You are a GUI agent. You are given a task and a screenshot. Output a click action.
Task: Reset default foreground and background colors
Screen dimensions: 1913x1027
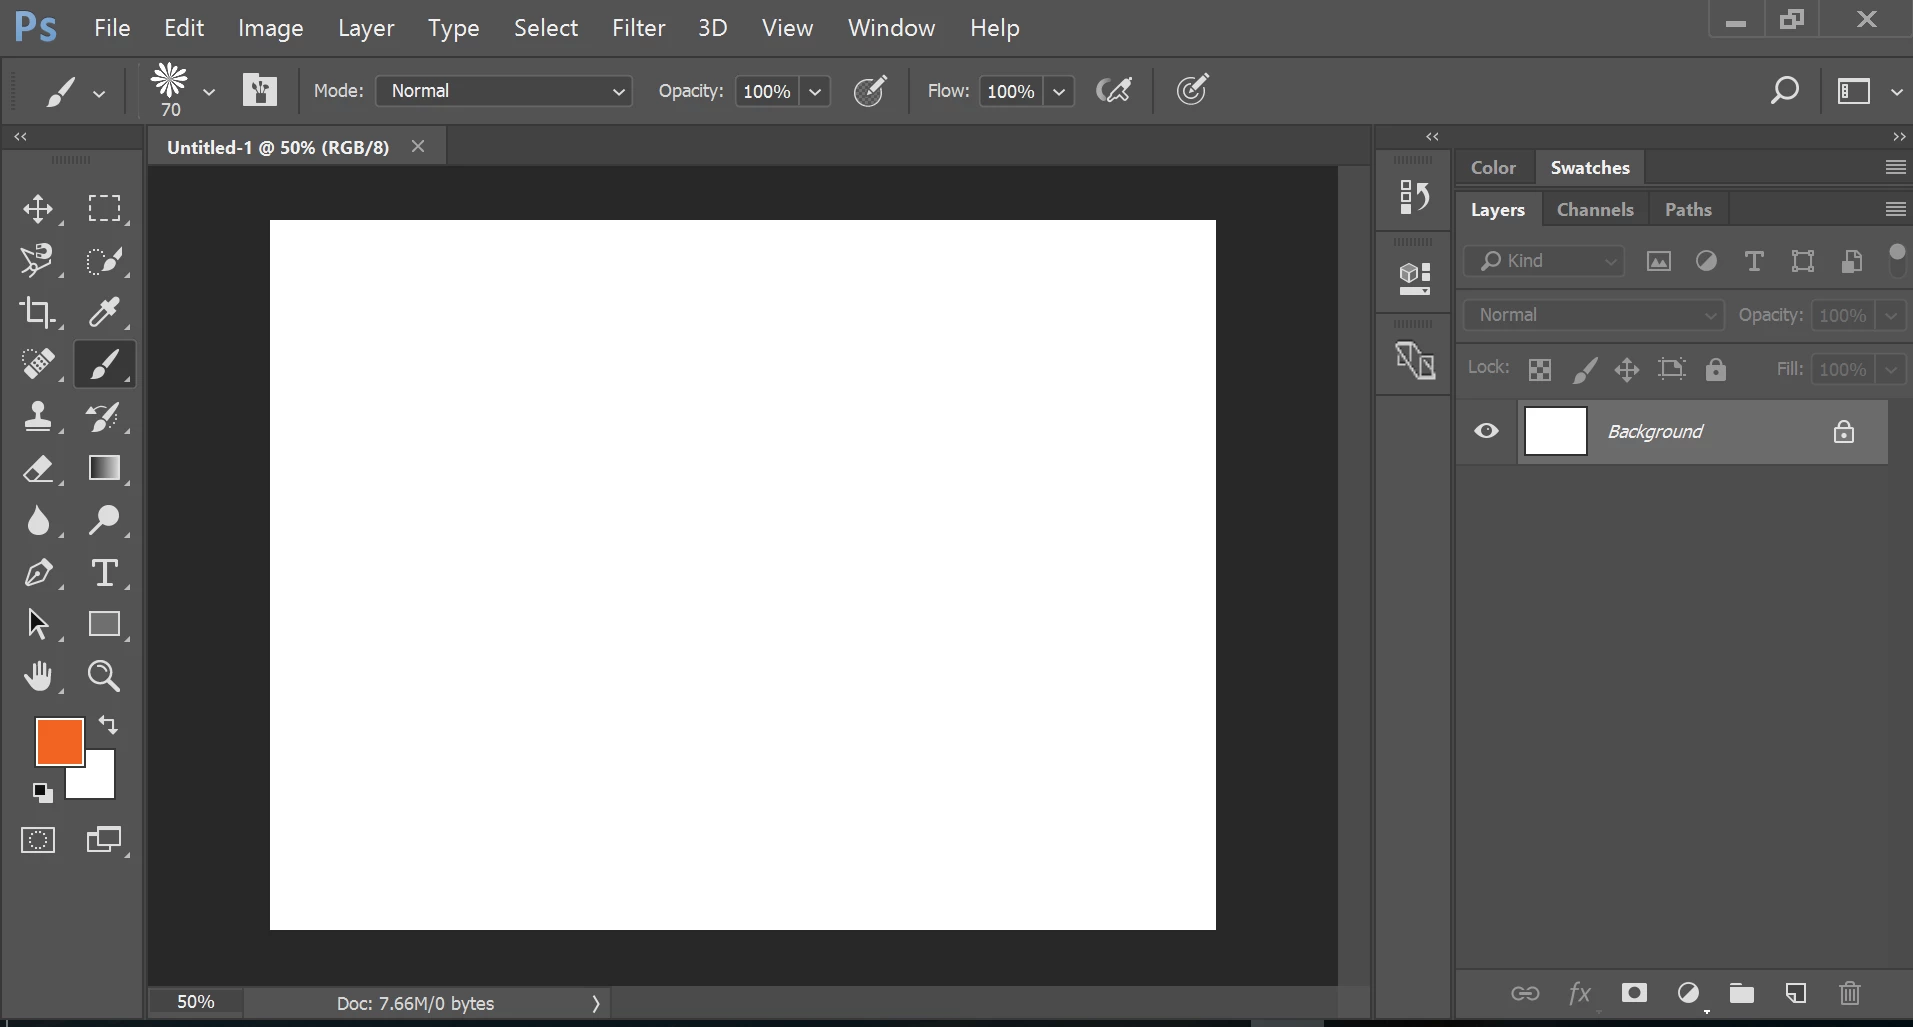coord(42,793)
